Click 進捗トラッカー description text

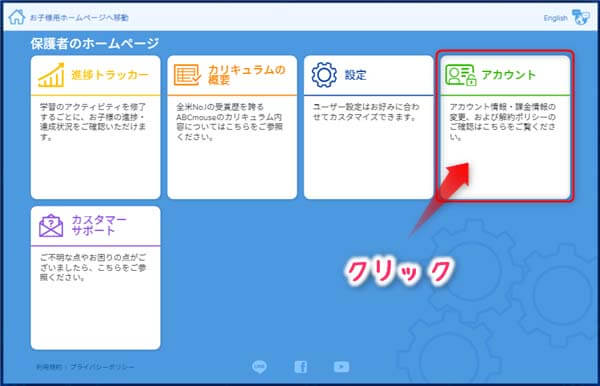pyautogui.click(x=93, y=122)
